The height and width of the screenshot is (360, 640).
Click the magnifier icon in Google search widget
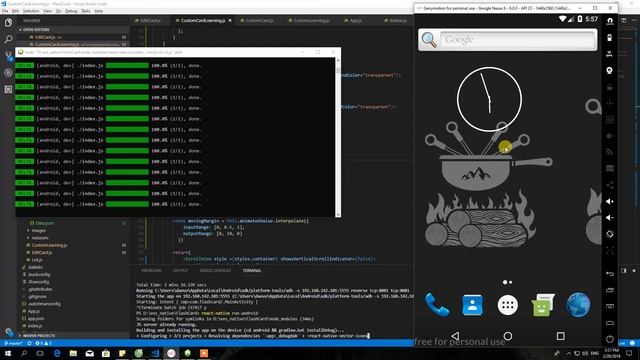[x=429, y=40]
